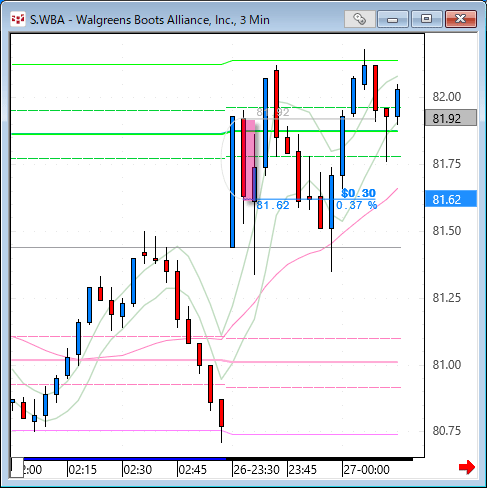Click the gray 81.92 label on chart
487x488 pixels.
(273, 112)
